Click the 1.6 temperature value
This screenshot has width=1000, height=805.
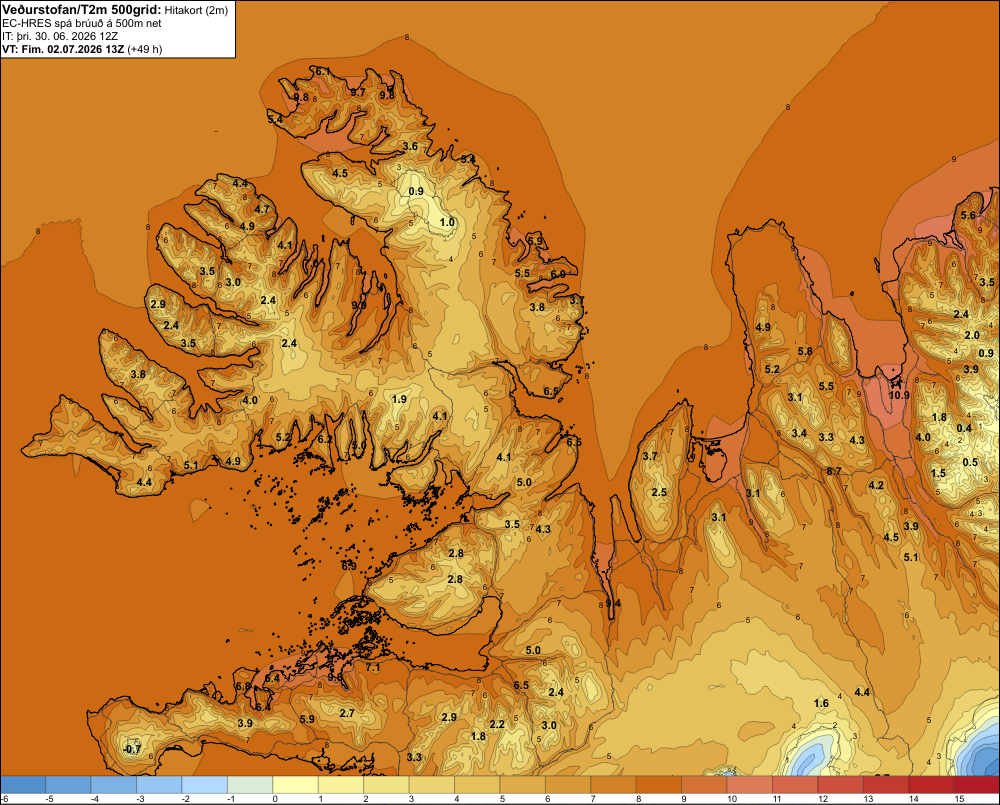[821, 703]
